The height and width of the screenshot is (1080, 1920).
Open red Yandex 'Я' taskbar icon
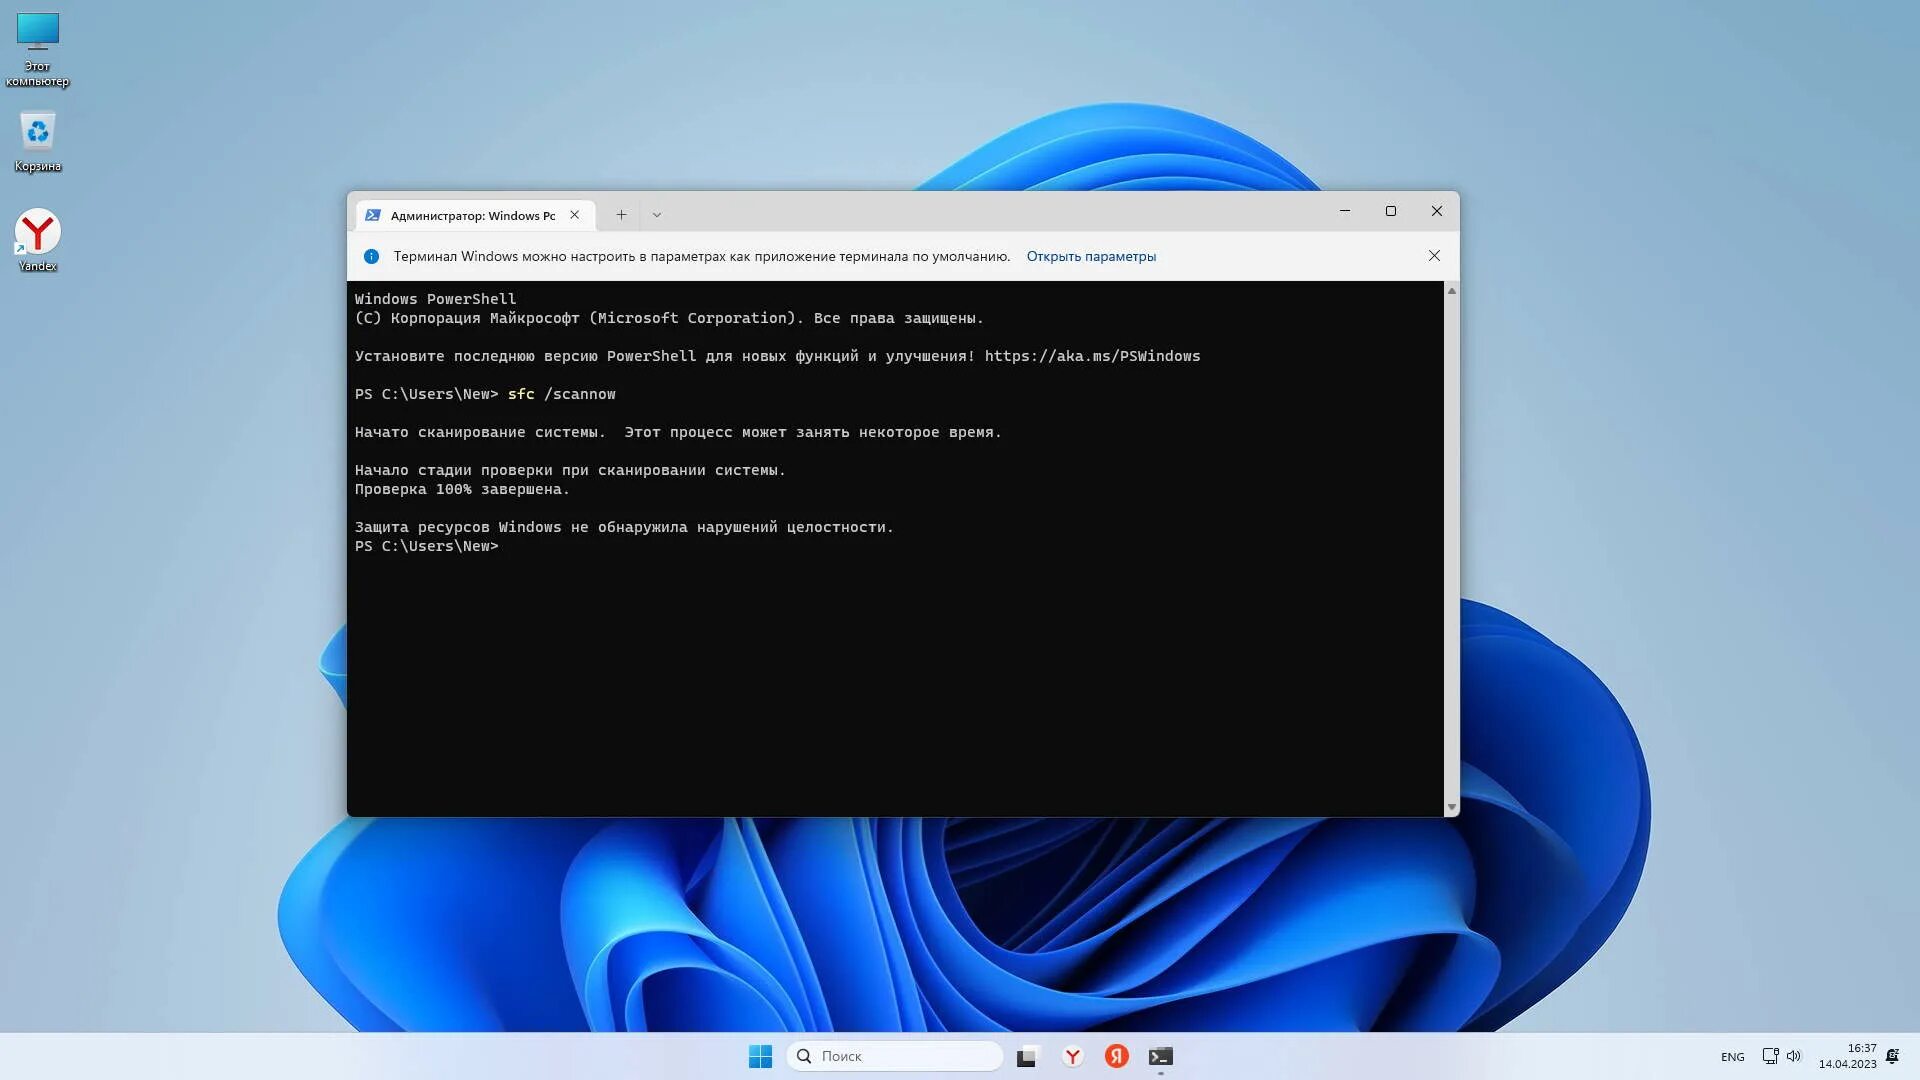click(1117, 1056)
